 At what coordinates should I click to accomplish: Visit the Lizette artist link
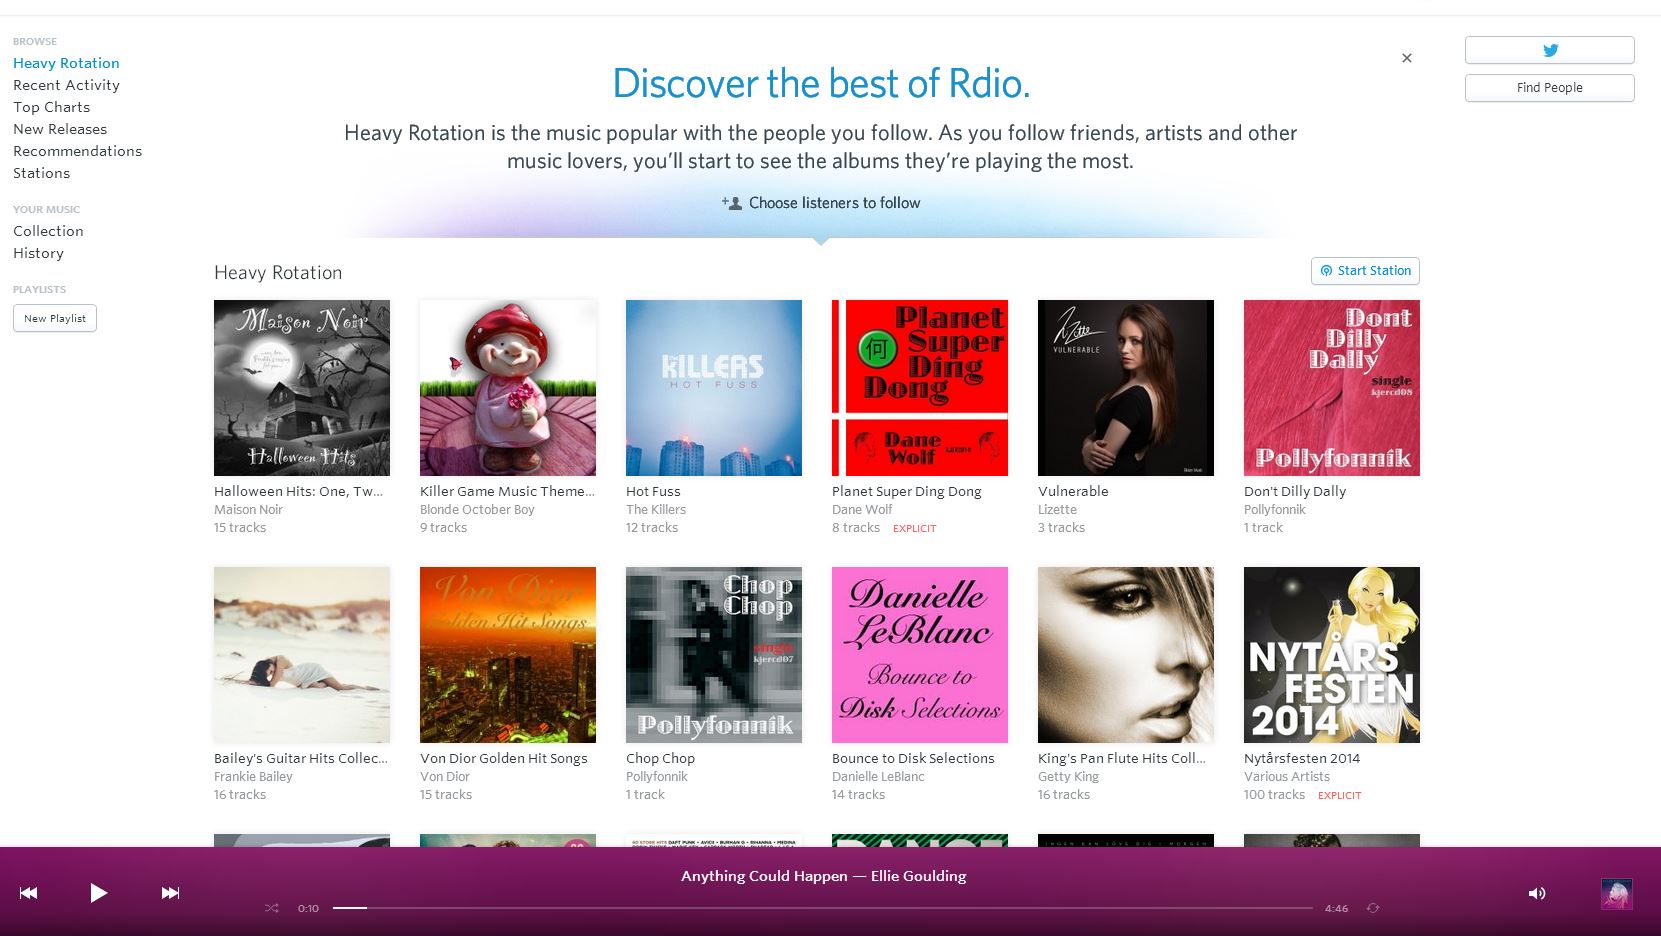tap(1057, 510)
